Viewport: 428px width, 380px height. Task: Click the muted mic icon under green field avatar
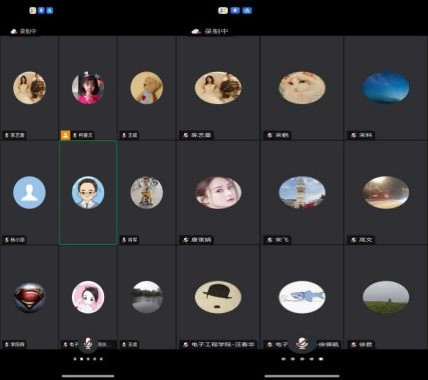354,344
